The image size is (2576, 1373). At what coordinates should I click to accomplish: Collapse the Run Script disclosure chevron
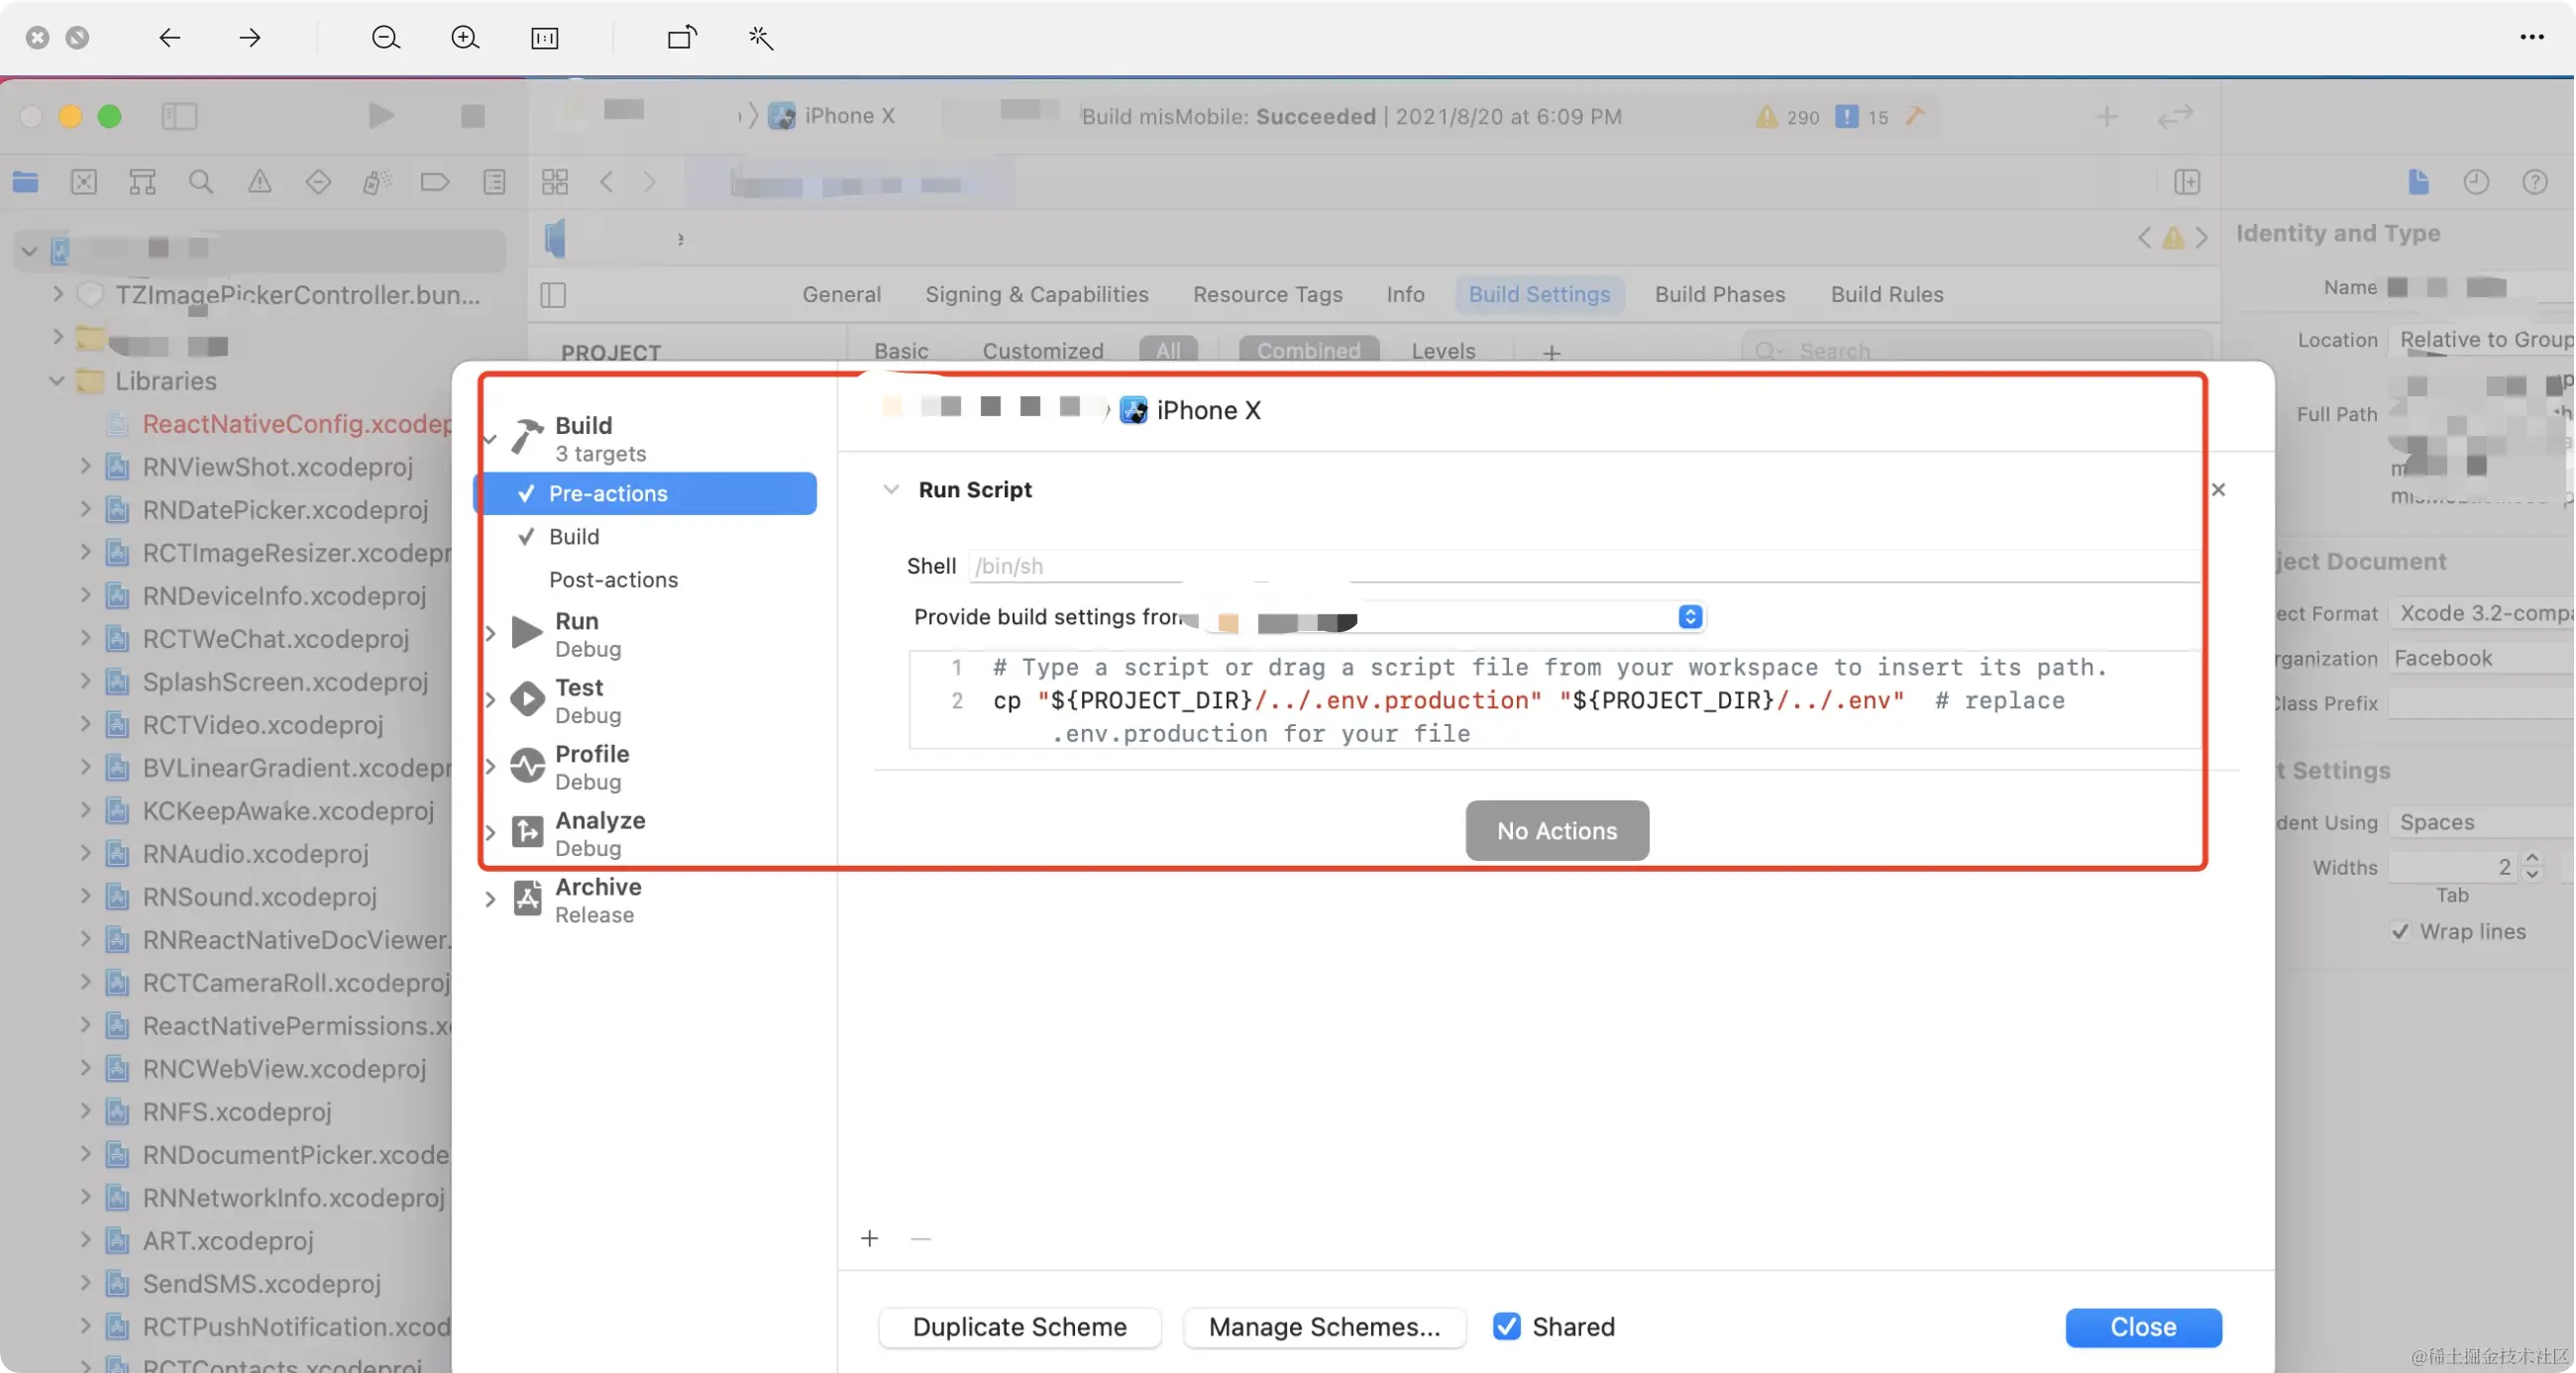coord(890,490)
